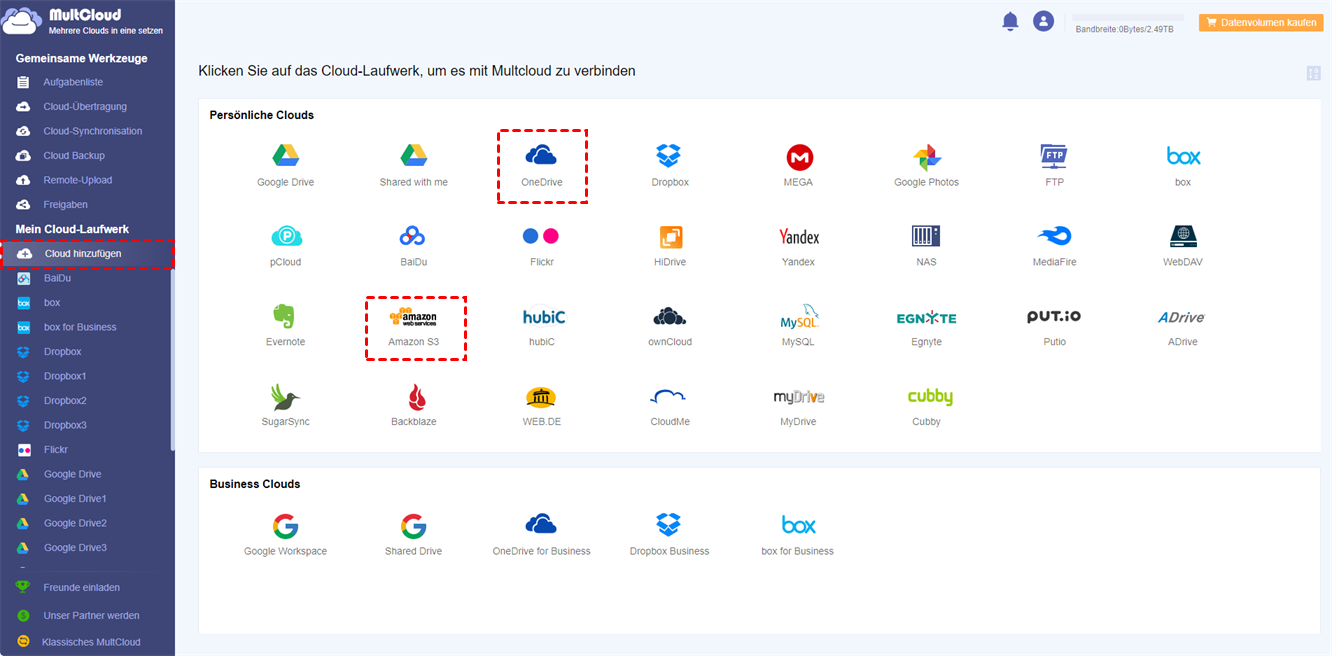Viewport: 1332px width, 656px height.
Task: Pick the MEGA cloud icon
Action: coord(798,157)
